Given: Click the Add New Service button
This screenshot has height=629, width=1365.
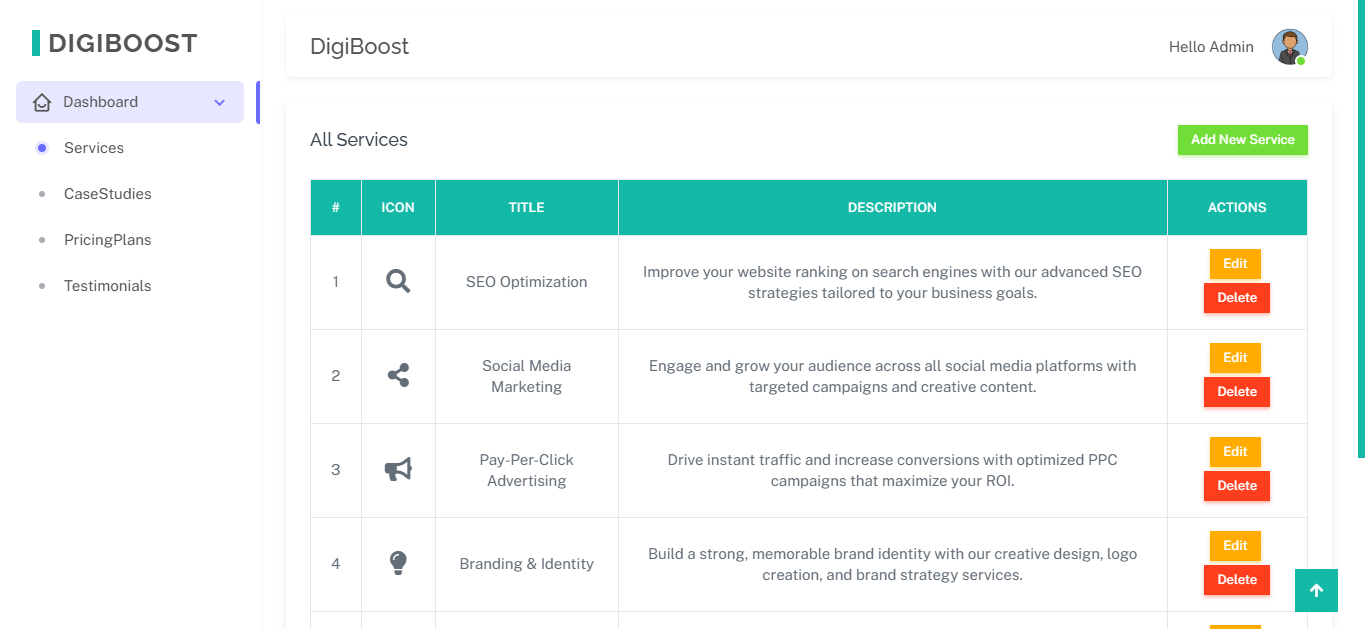Looking at the screenshot, I should pyautogui.click(x=1242, y=140).
